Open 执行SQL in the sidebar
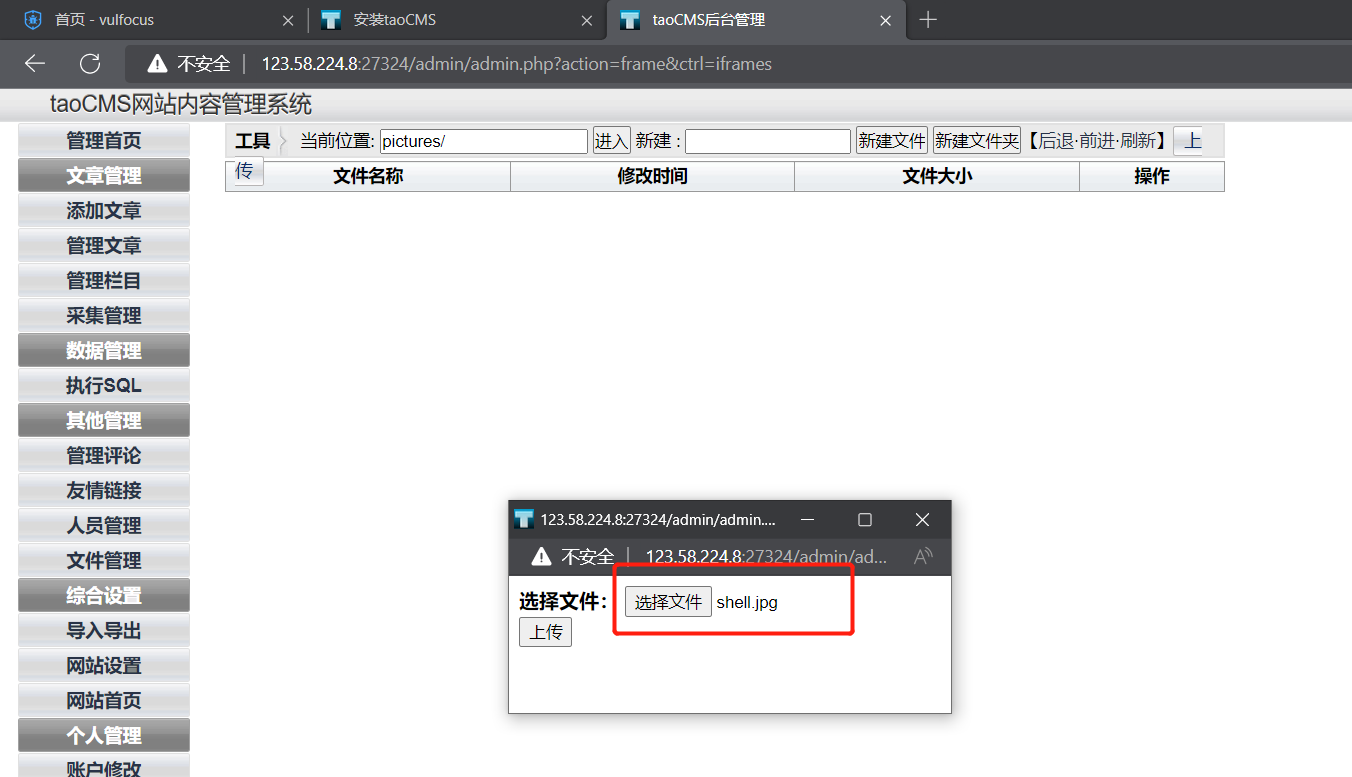1352x777 pixels. [x=104, y=386]
